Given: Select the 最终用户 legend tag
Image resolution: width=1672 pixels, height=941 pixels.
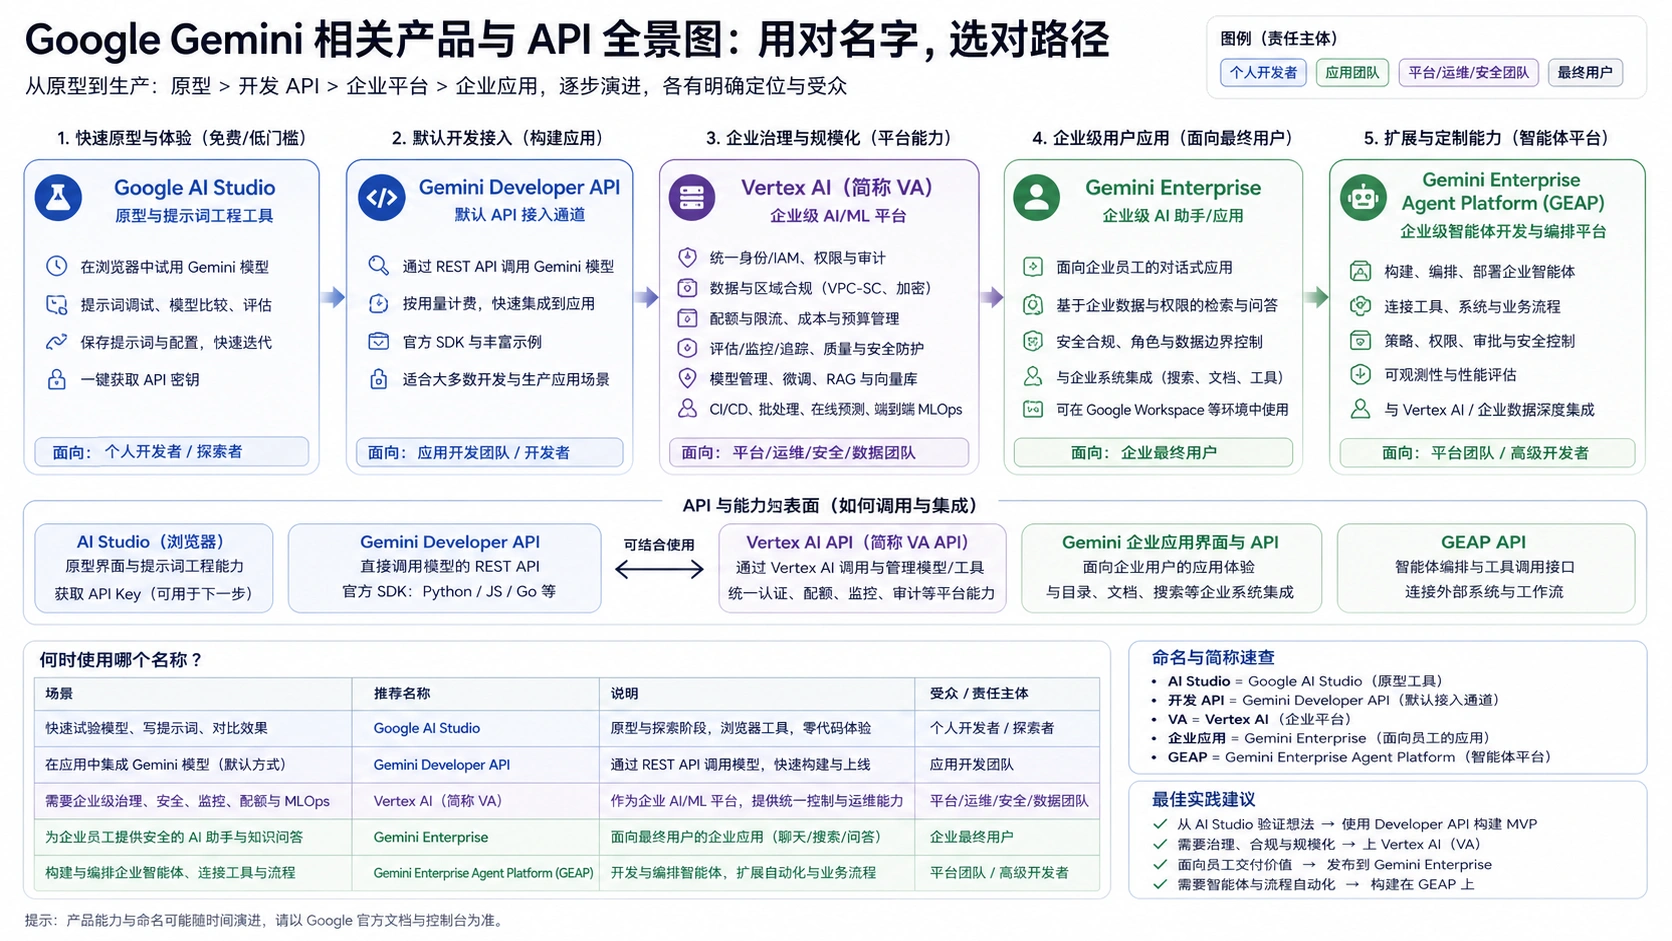Looking at the screenshot, I should point(1585,72).
